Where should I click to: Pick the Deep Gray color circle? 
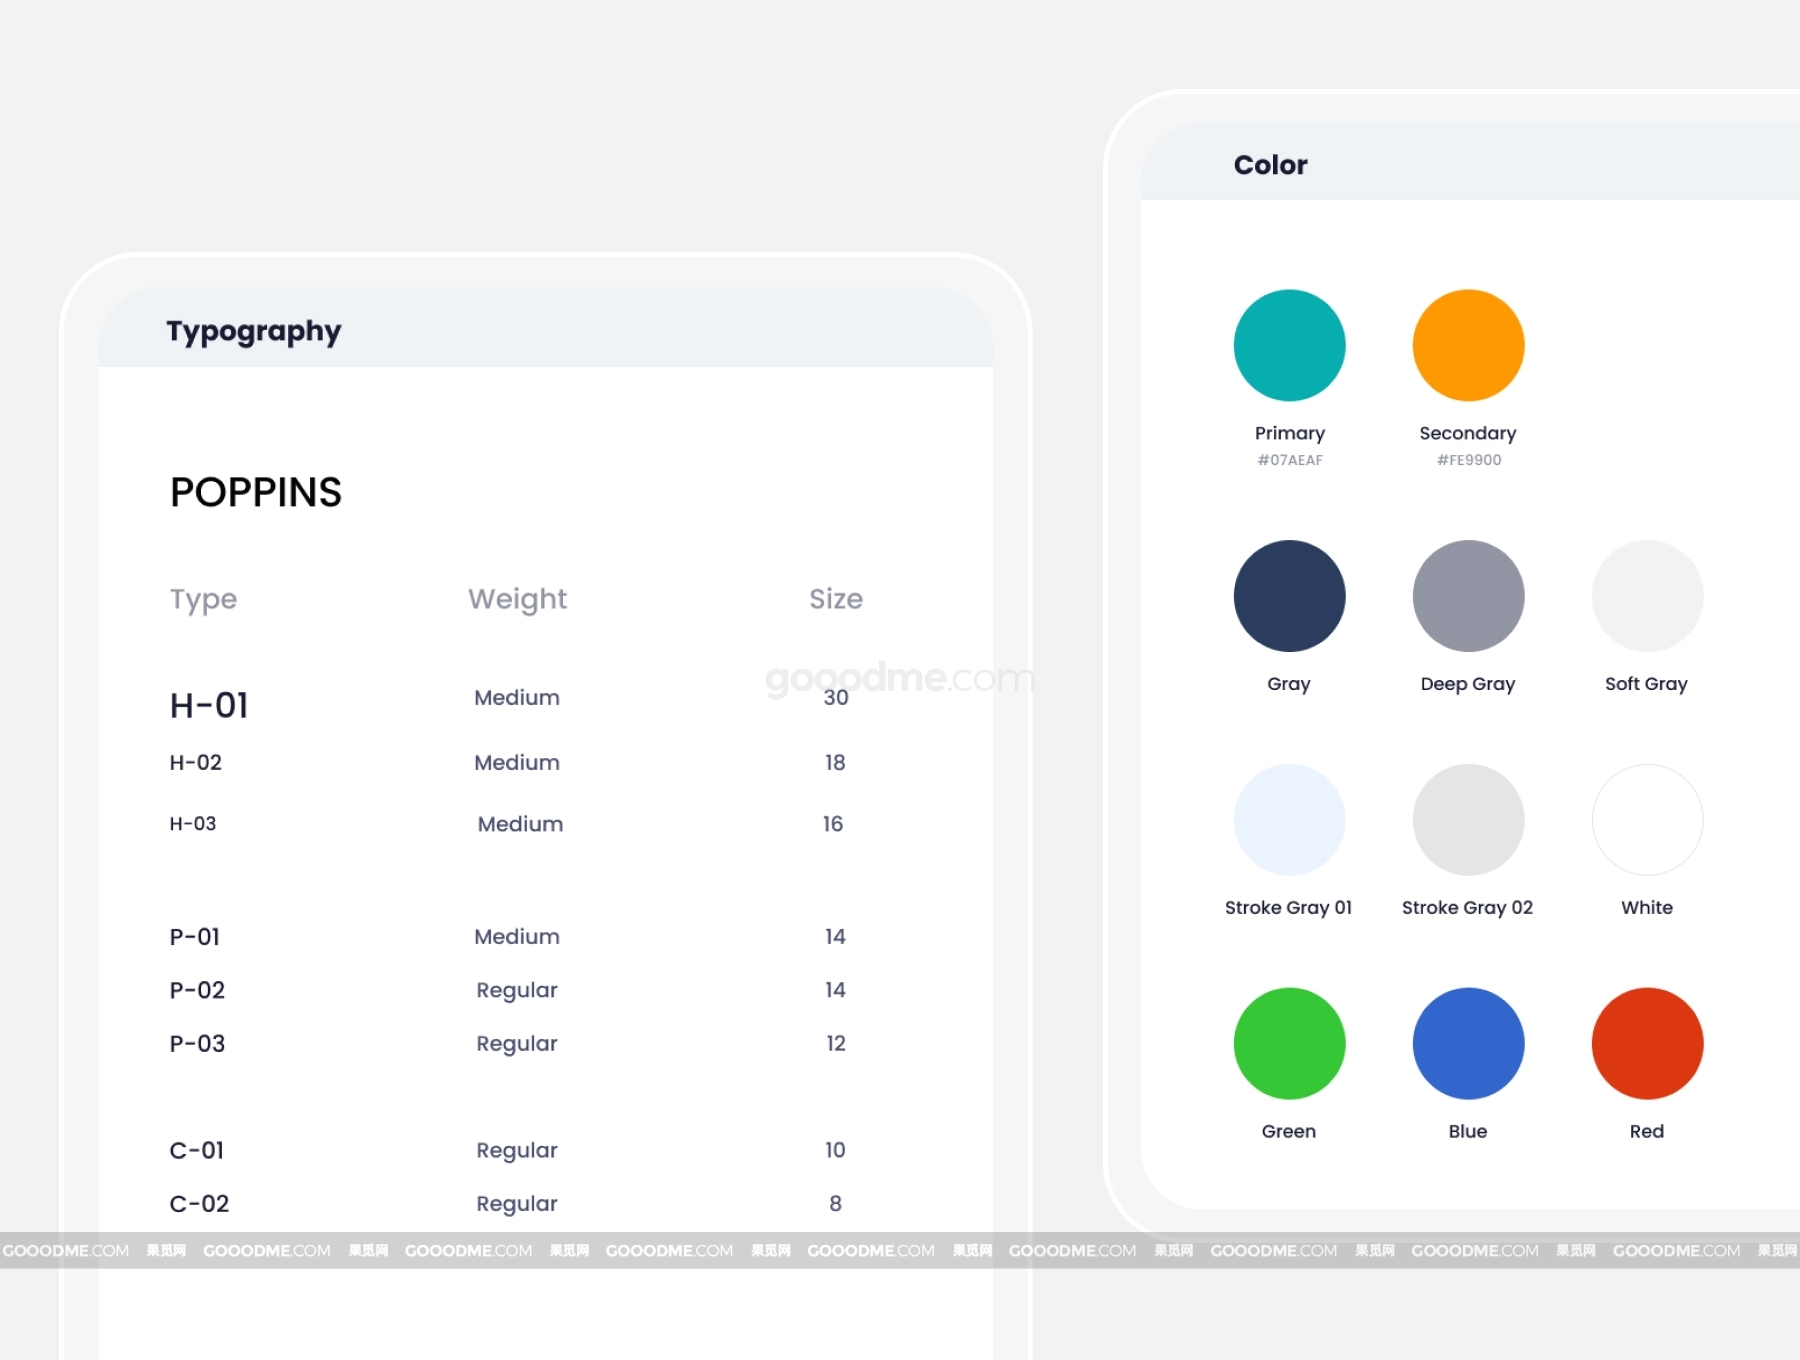pyautogui.click(x=1468, y=596)
